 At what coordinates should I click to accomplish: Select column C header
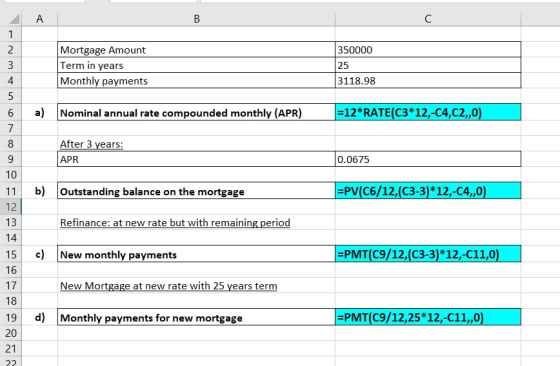pyautogui.click(x=428, y=19)
